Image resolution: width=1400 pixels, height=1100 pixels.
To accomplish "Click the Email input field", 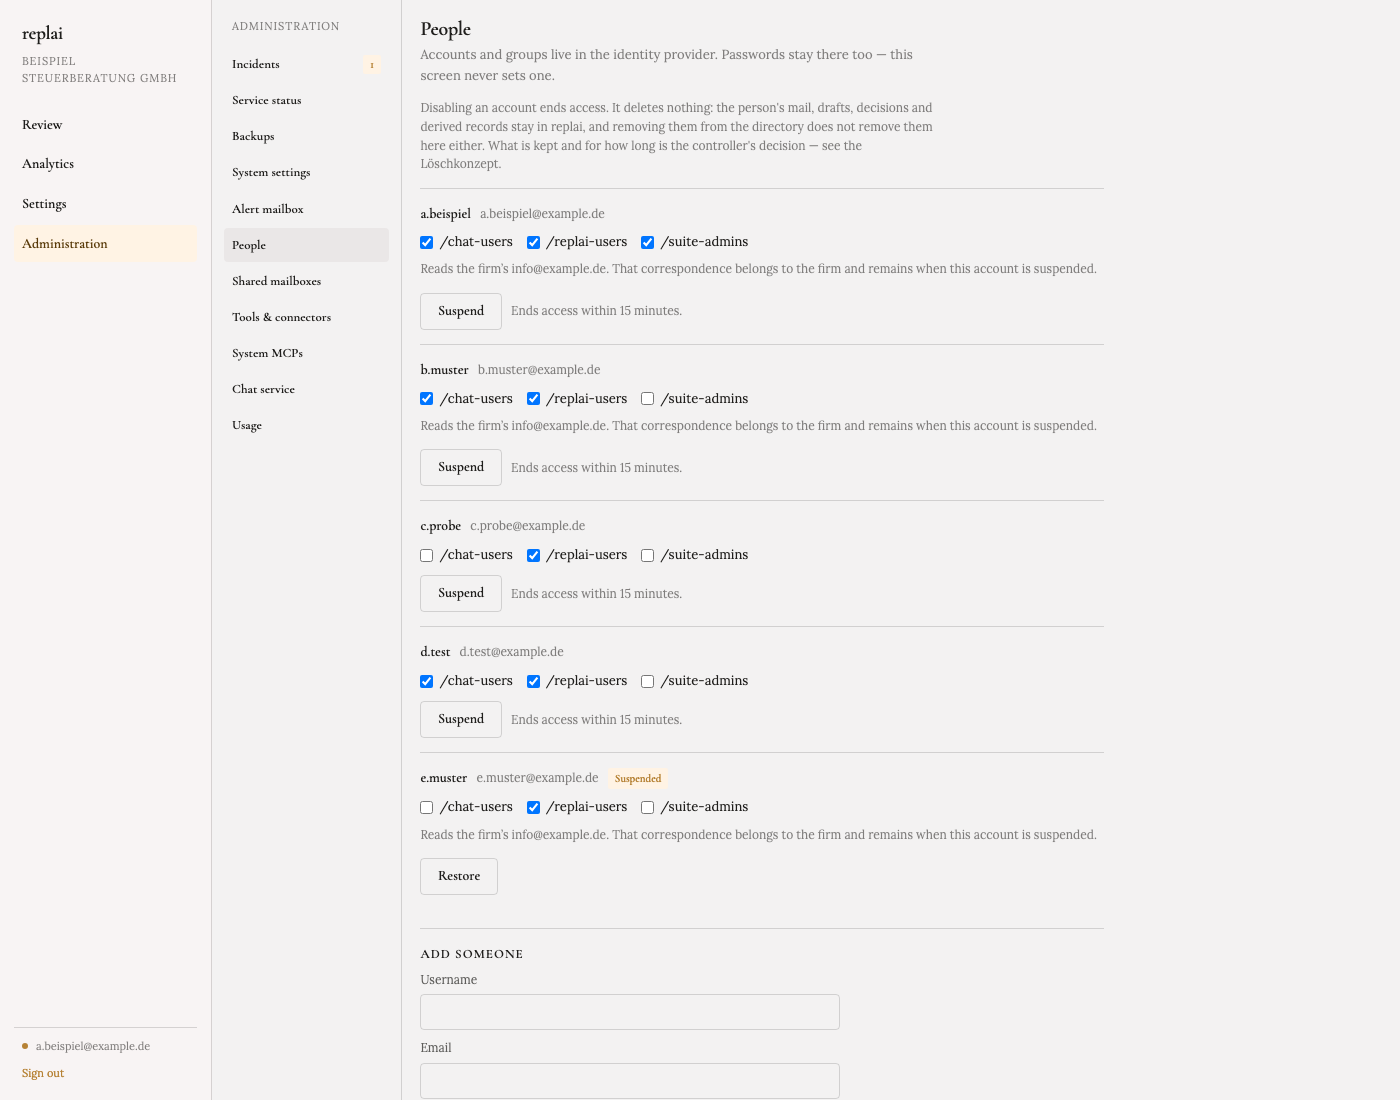I will click(x=630, y=1081).
